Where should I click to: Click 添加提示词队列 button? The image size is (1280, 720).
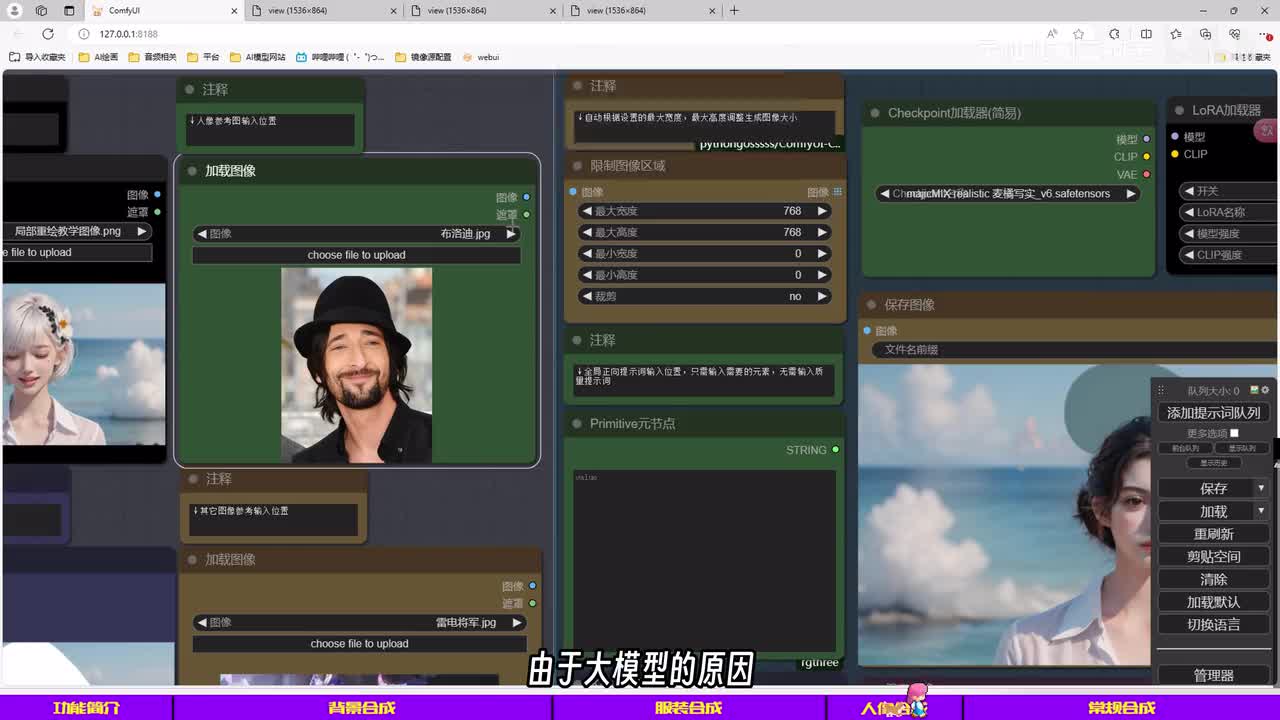pos(1213,413)
